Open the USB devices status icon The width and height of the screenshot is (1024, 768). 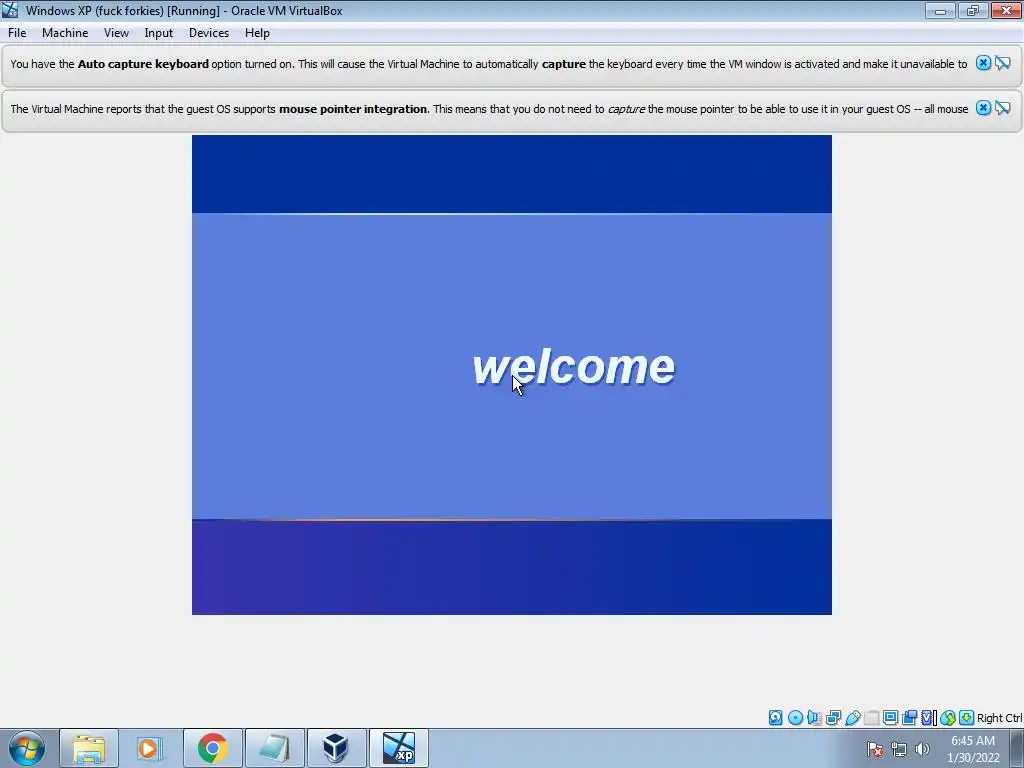coord(852,718)
